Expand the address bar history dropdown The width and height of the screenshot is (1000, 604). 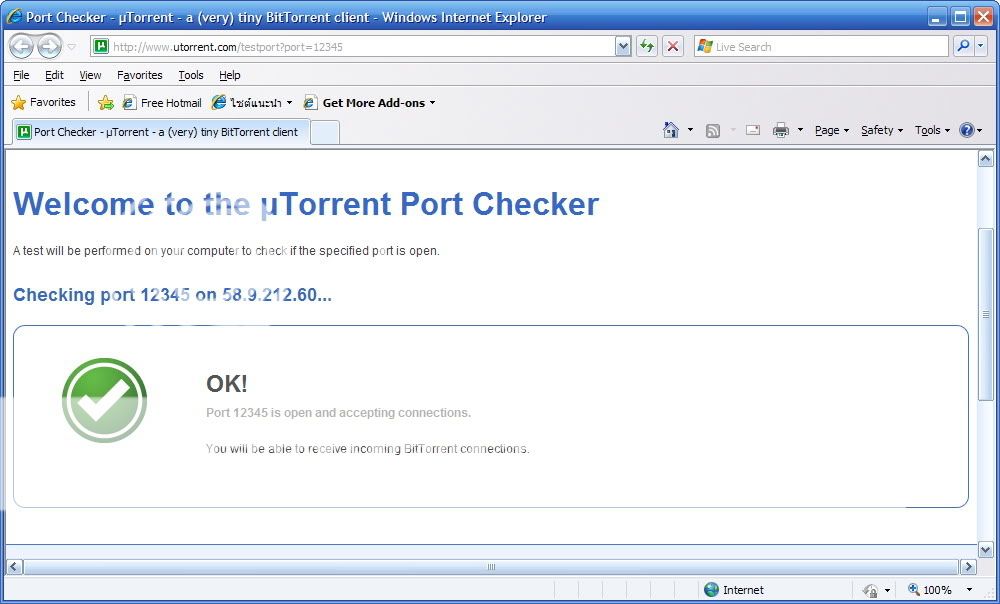[x=623, y=47]
